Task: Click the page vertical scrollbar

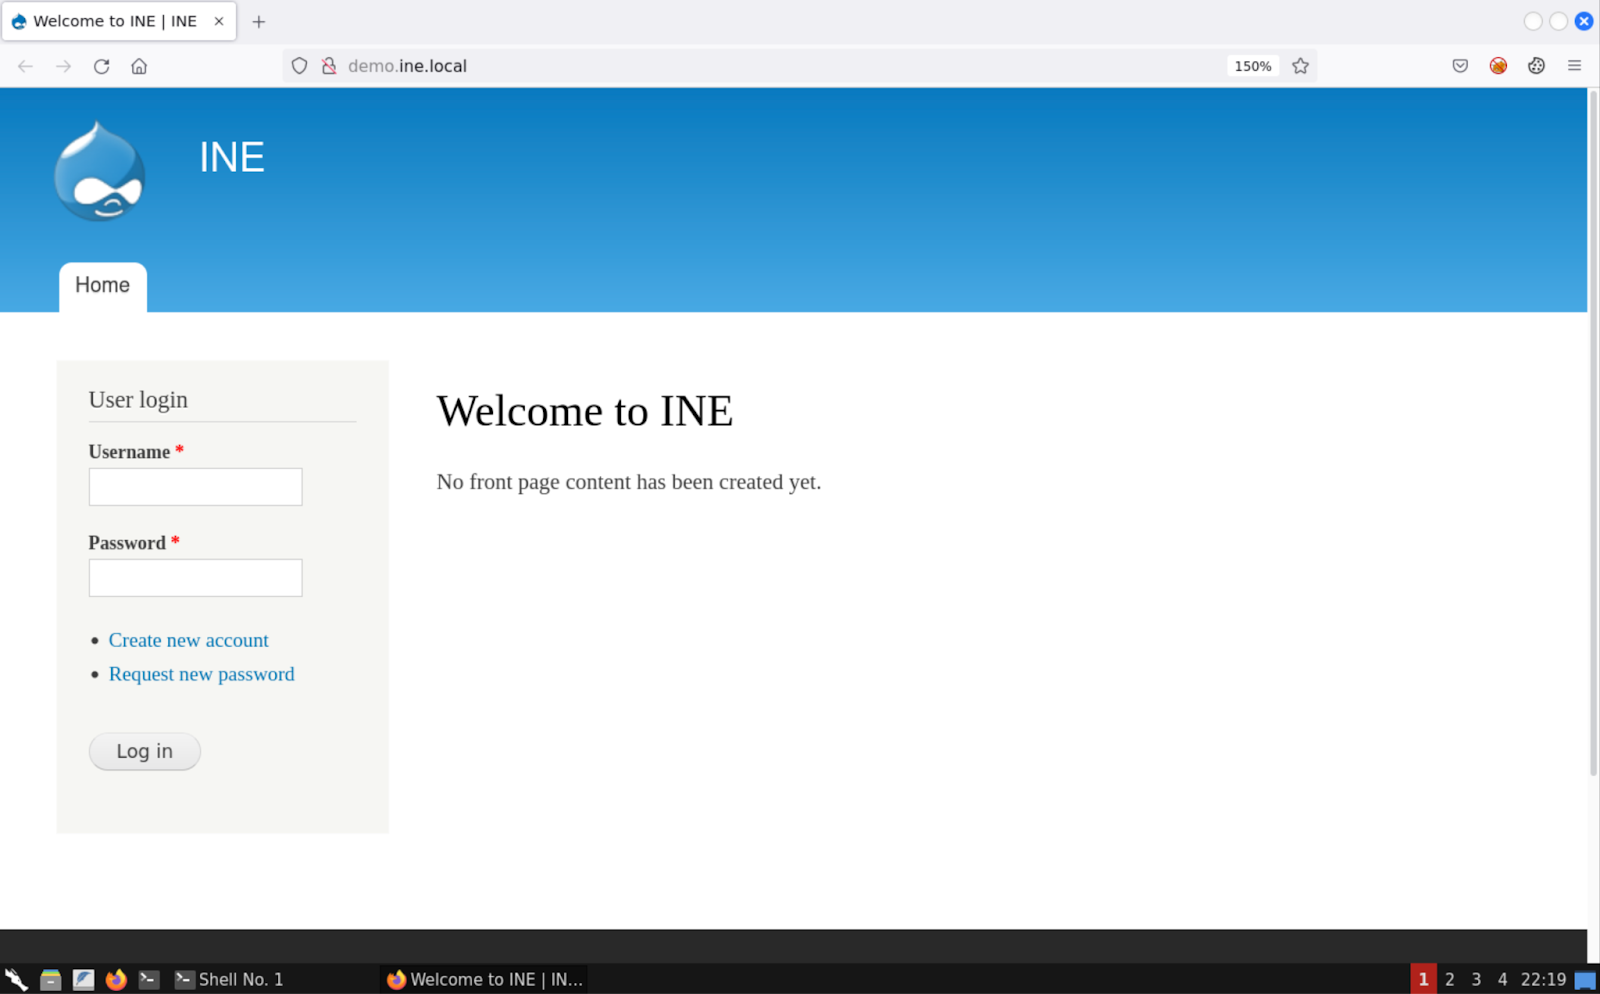Action: [x=1593, y=432]
